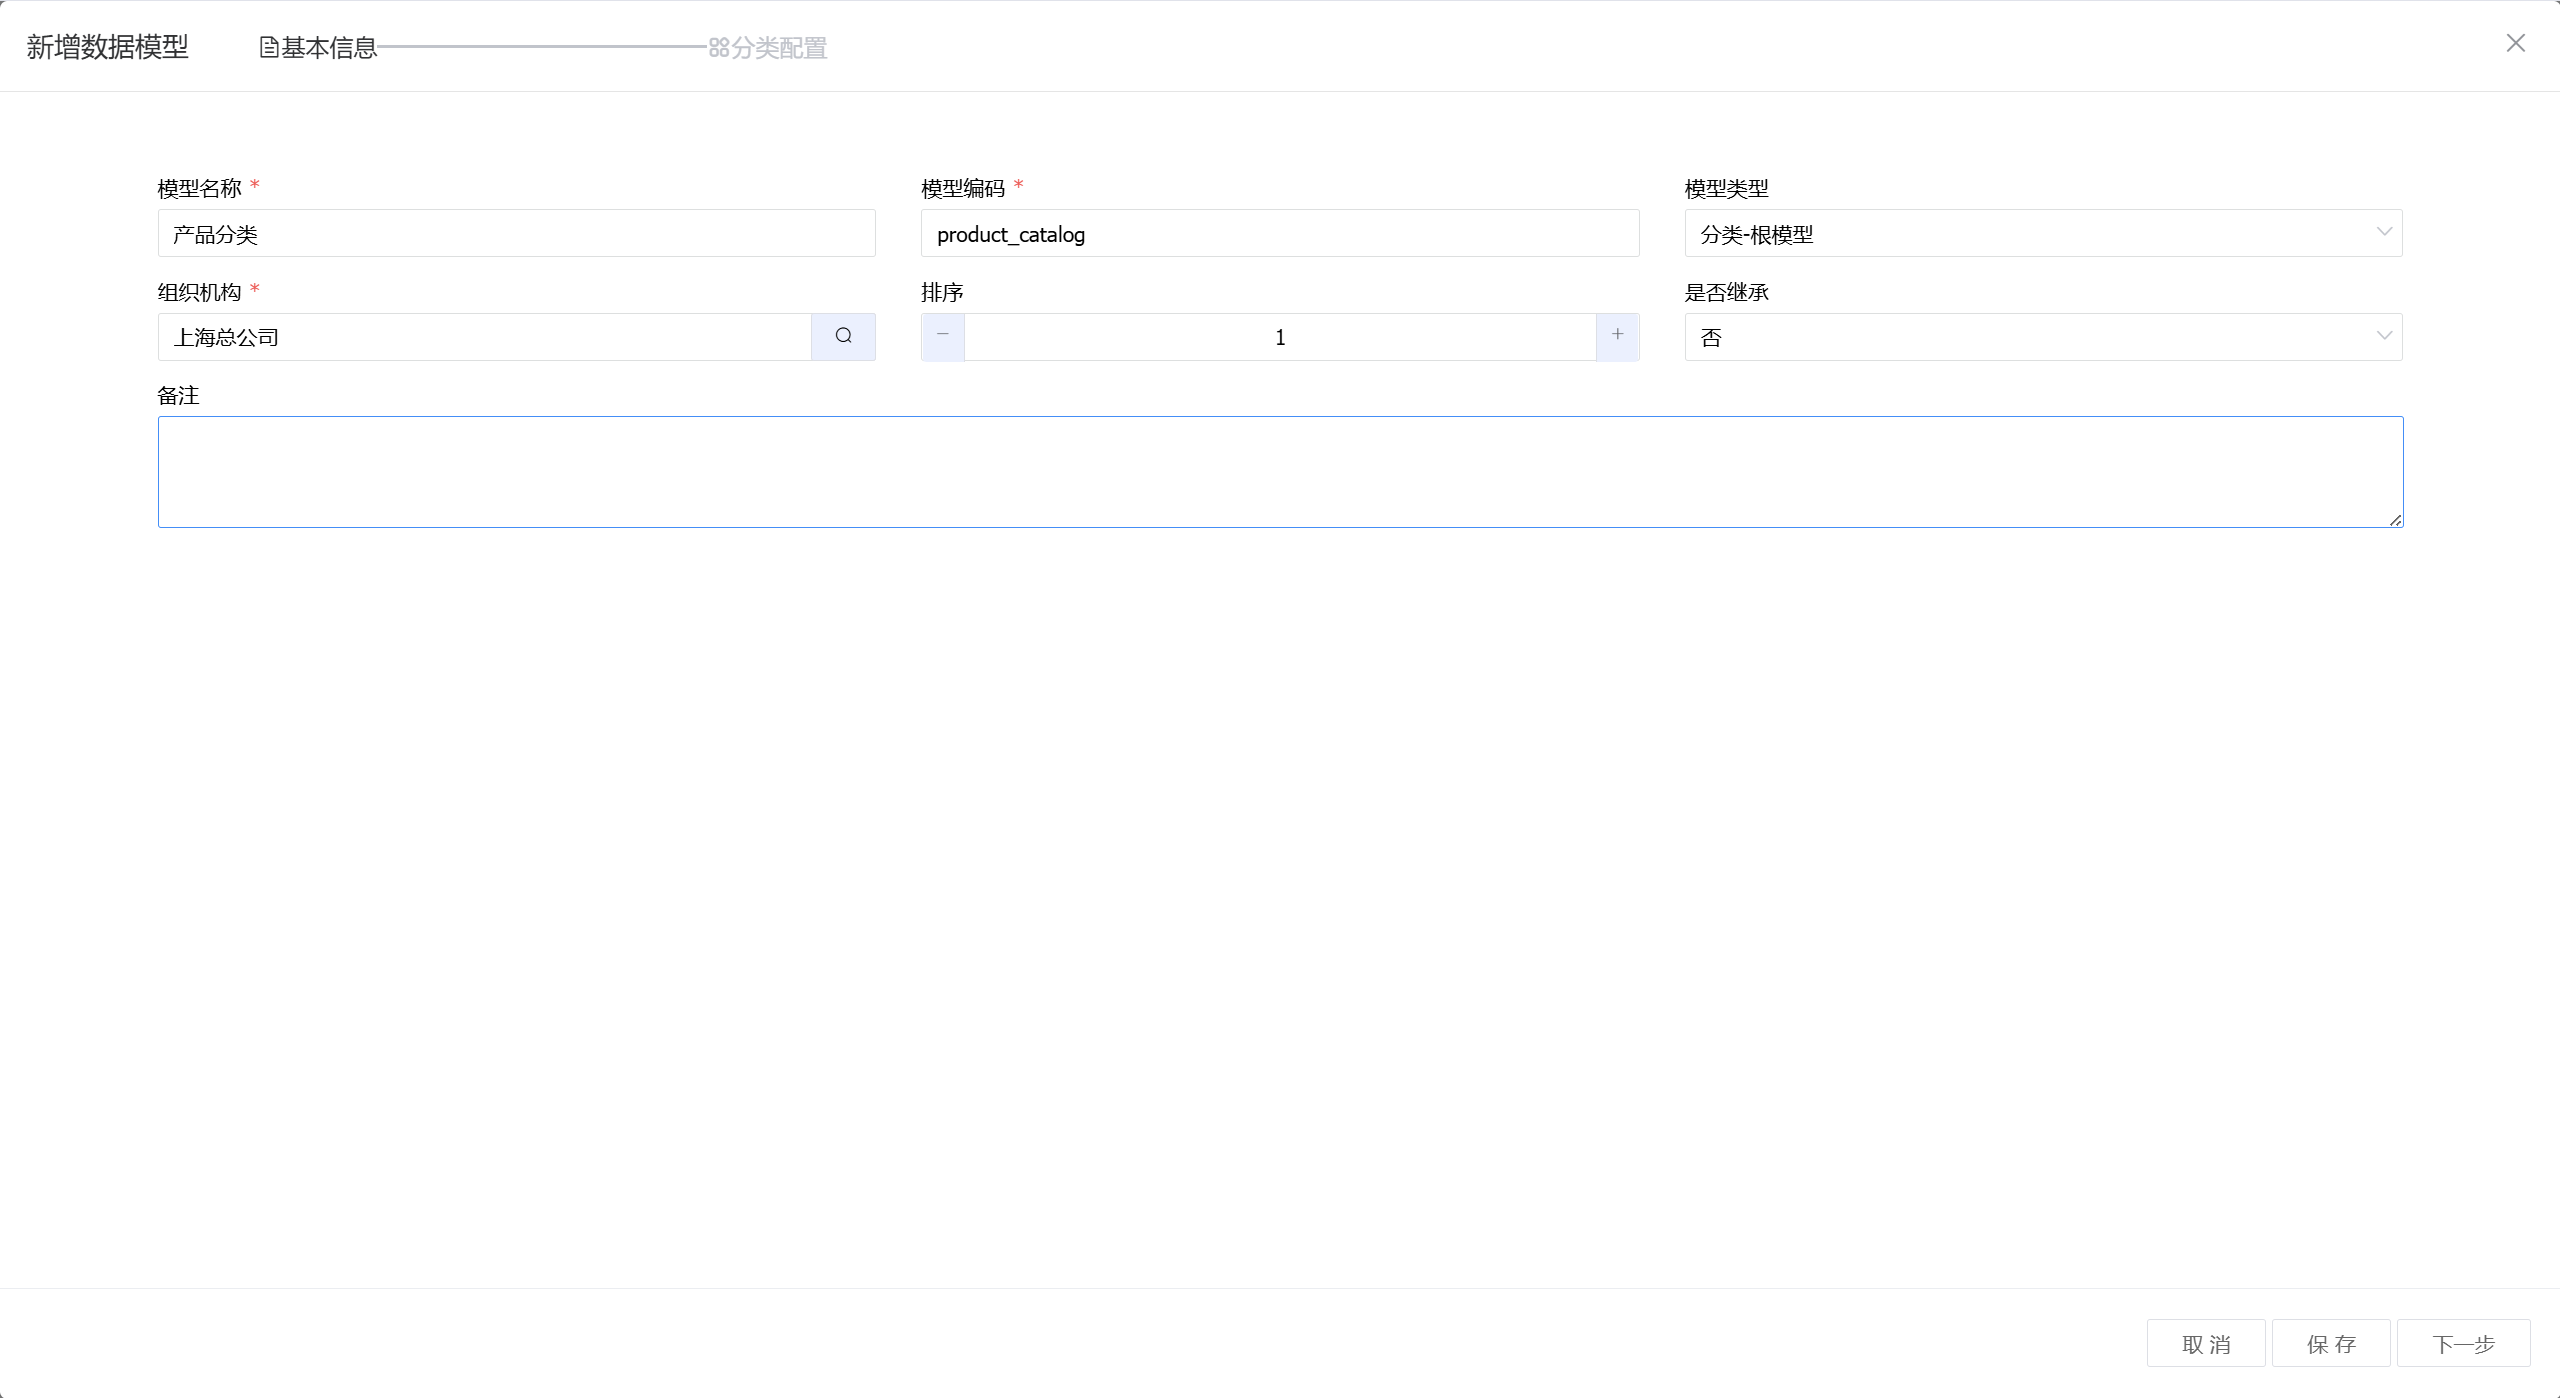Click the 分类配置 grid step icon
The height and width of the screenshot is (1398, 2560).
[x=718, y=47]
